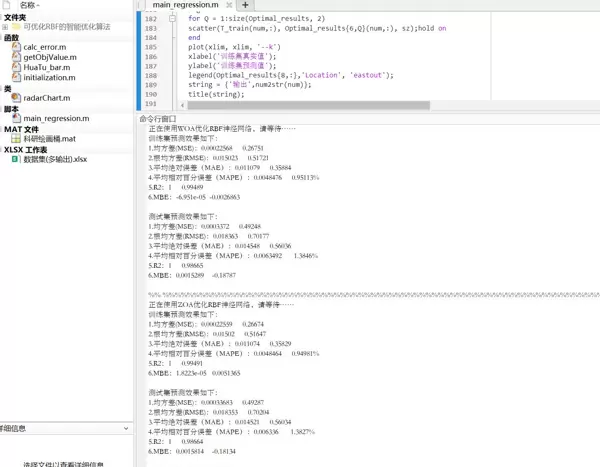
Task: Click the 数据集(多输出).xlsx spreadsheet icon
Action: tap(16, 159)
